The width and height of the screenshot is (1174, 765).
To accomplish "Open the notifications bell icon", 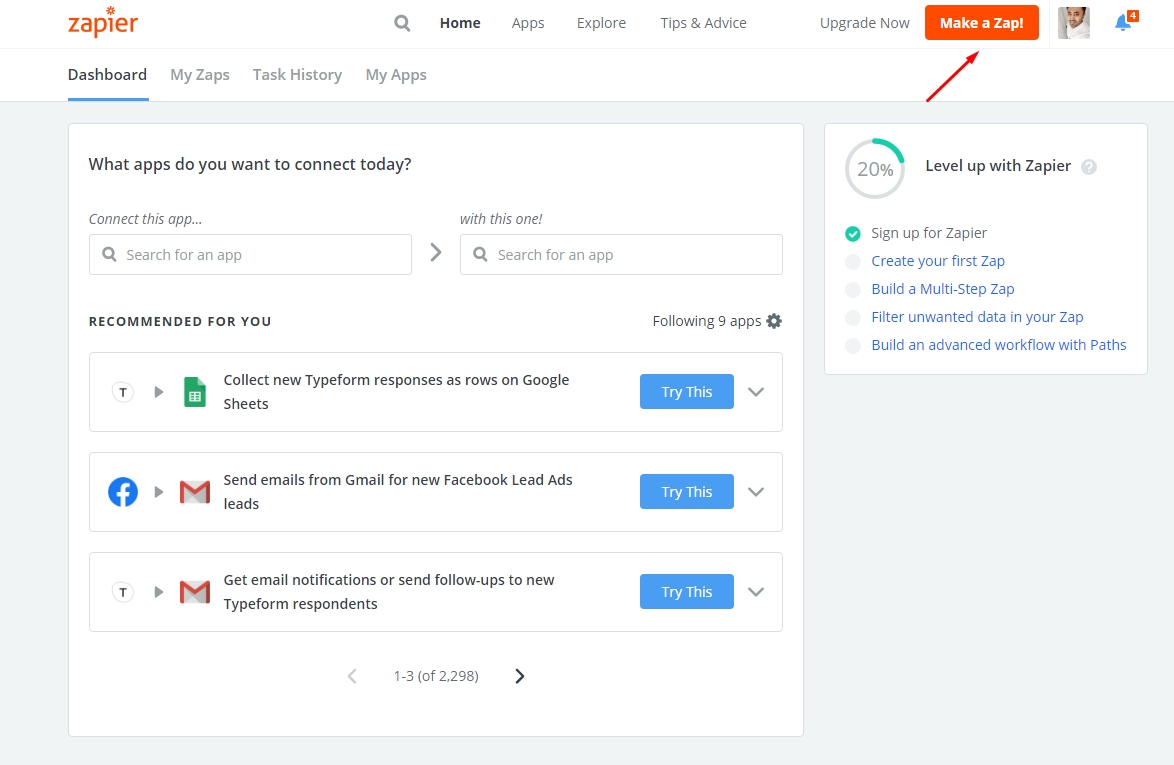I will (x=1123, y=23).
